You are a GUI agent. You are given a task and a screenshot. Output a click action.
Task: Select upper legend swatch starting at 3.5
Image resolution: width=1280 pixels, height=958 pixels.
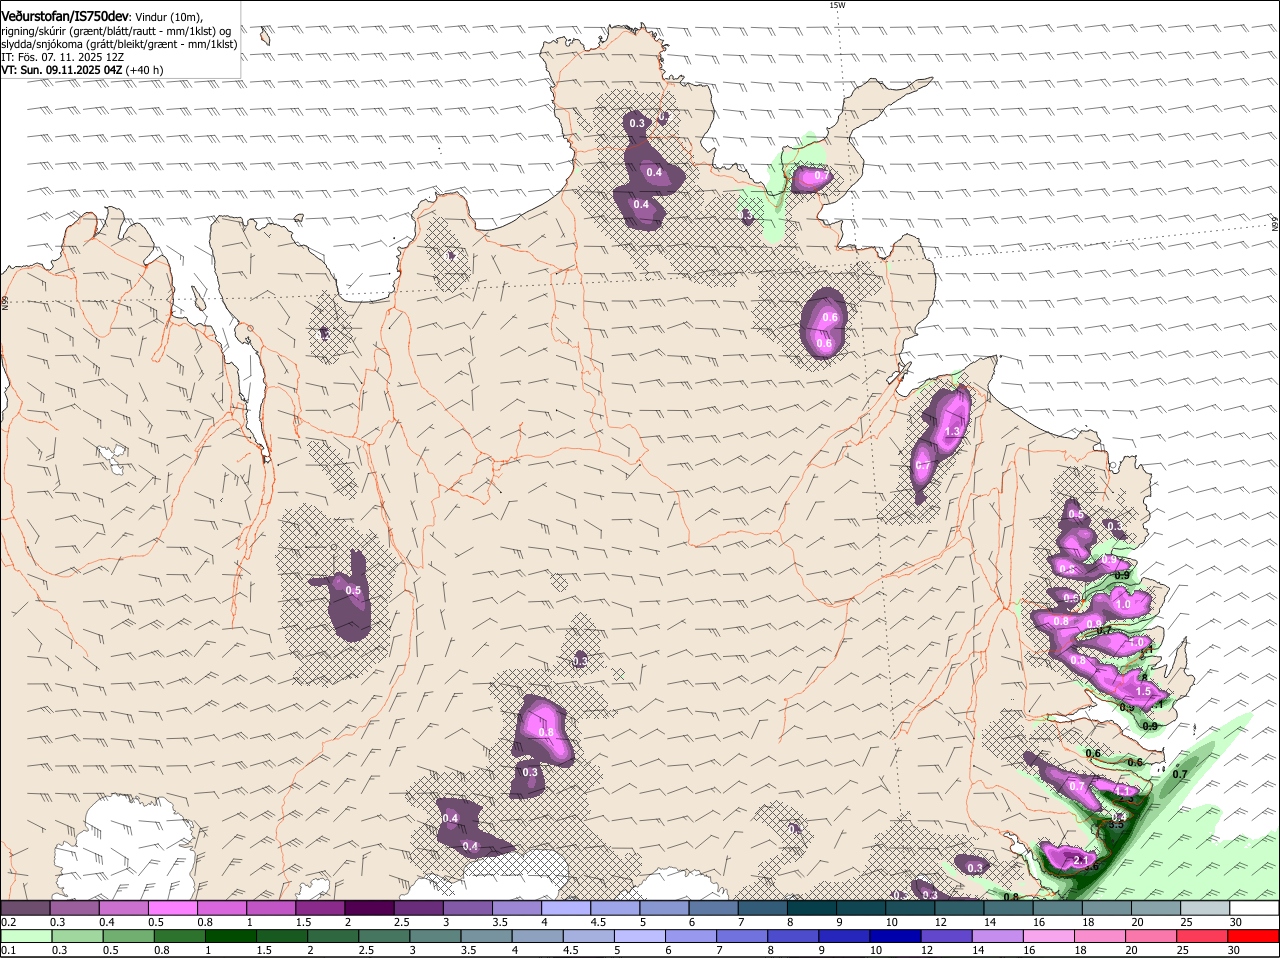[x=516, y=908]
